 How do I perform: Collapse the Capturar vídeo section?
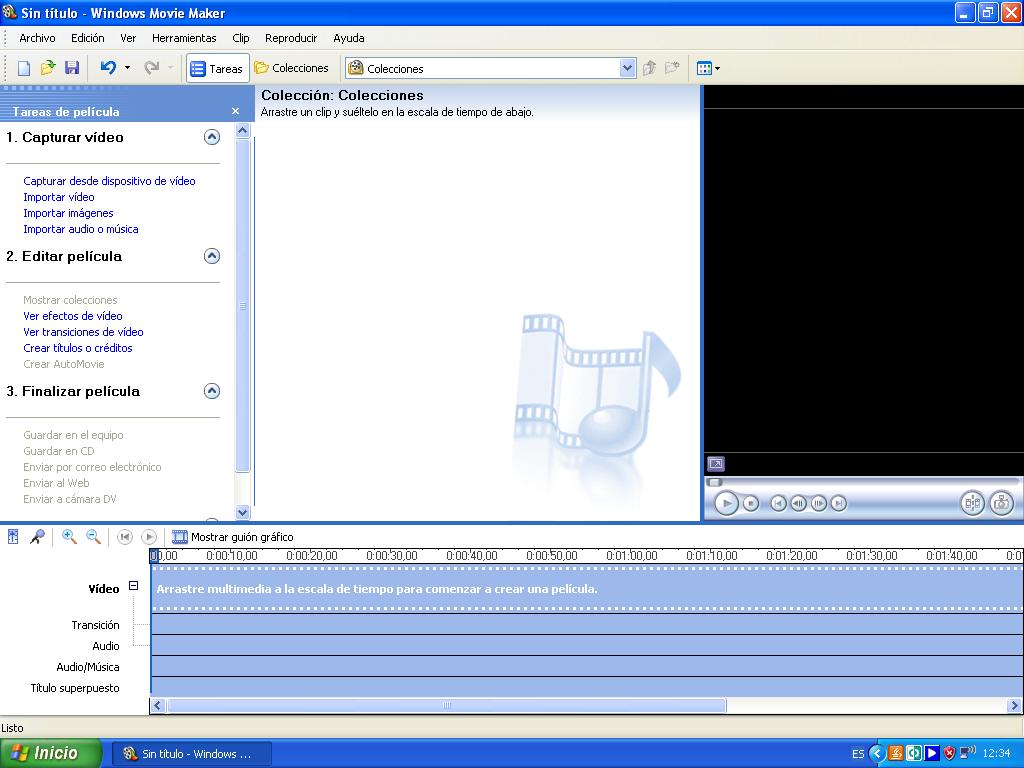212,137
